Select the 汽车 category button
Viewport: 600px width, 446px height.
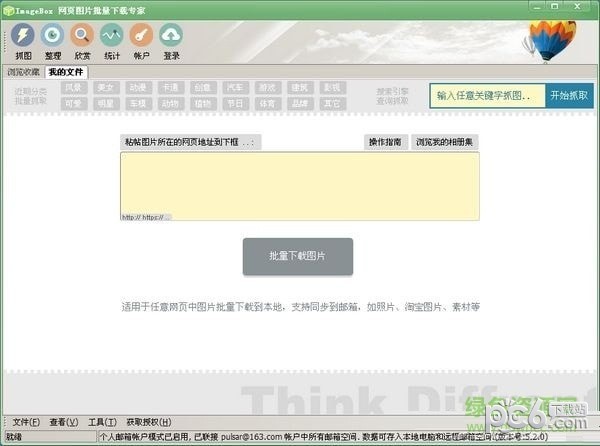tap(235, 88)
